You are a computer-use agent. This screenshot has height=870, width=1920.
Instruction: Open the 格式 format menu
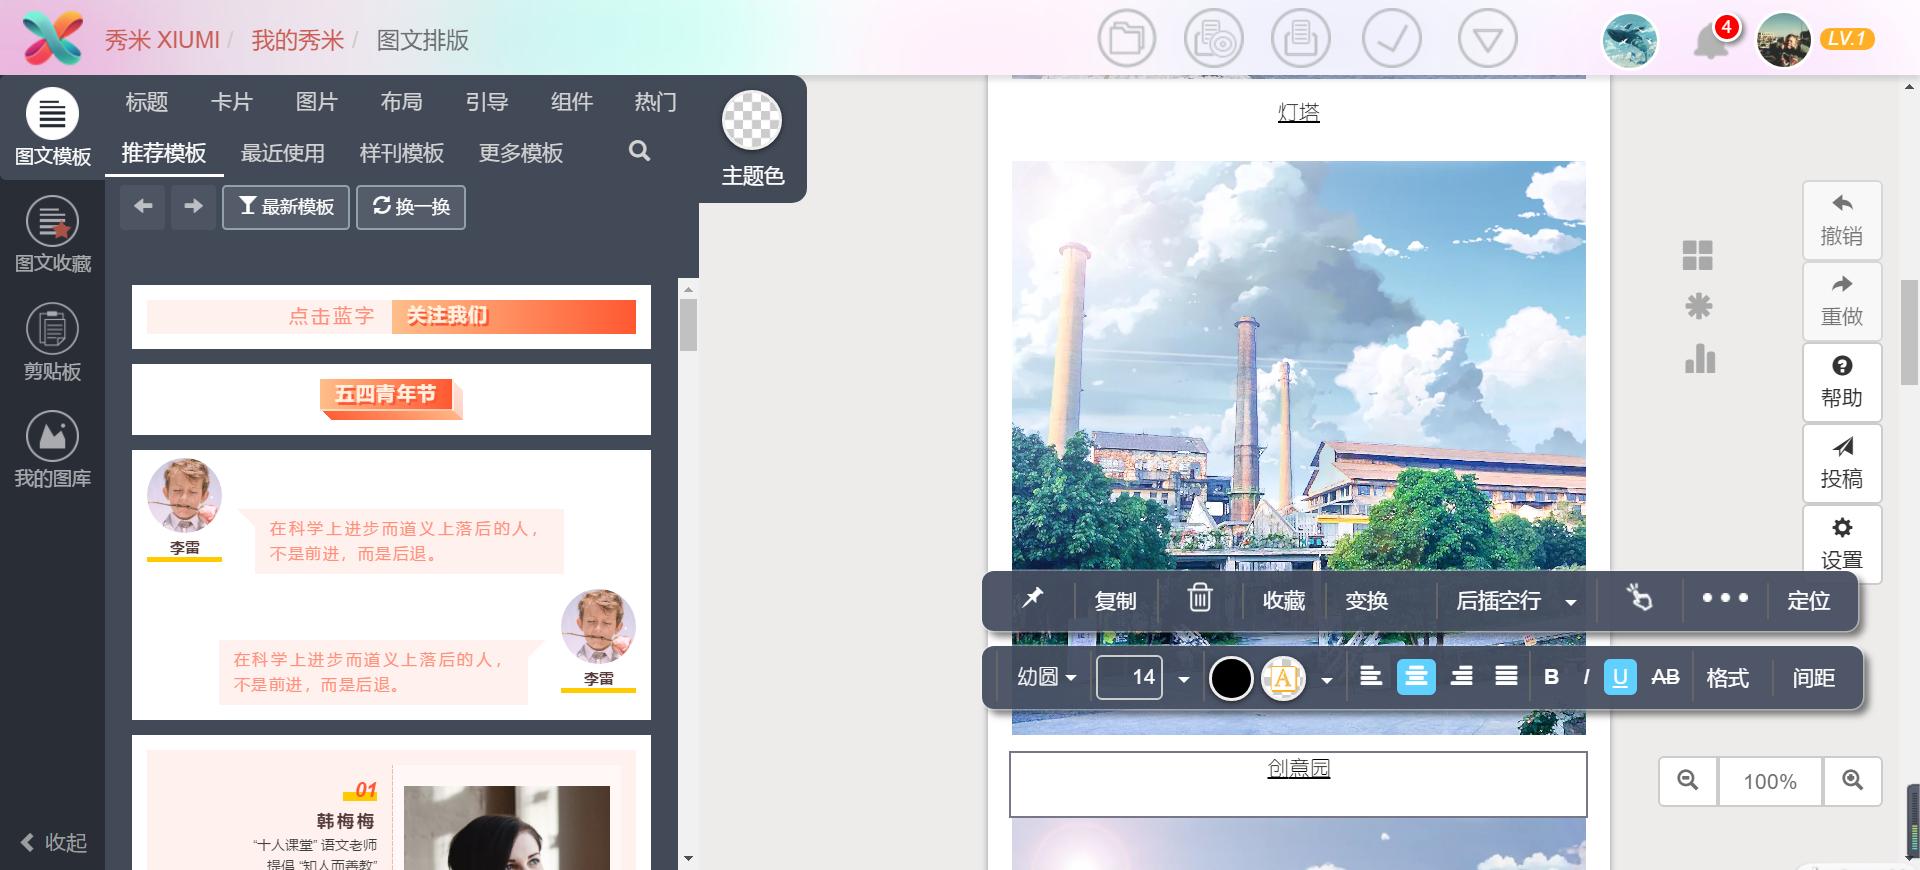(1727, 678)
